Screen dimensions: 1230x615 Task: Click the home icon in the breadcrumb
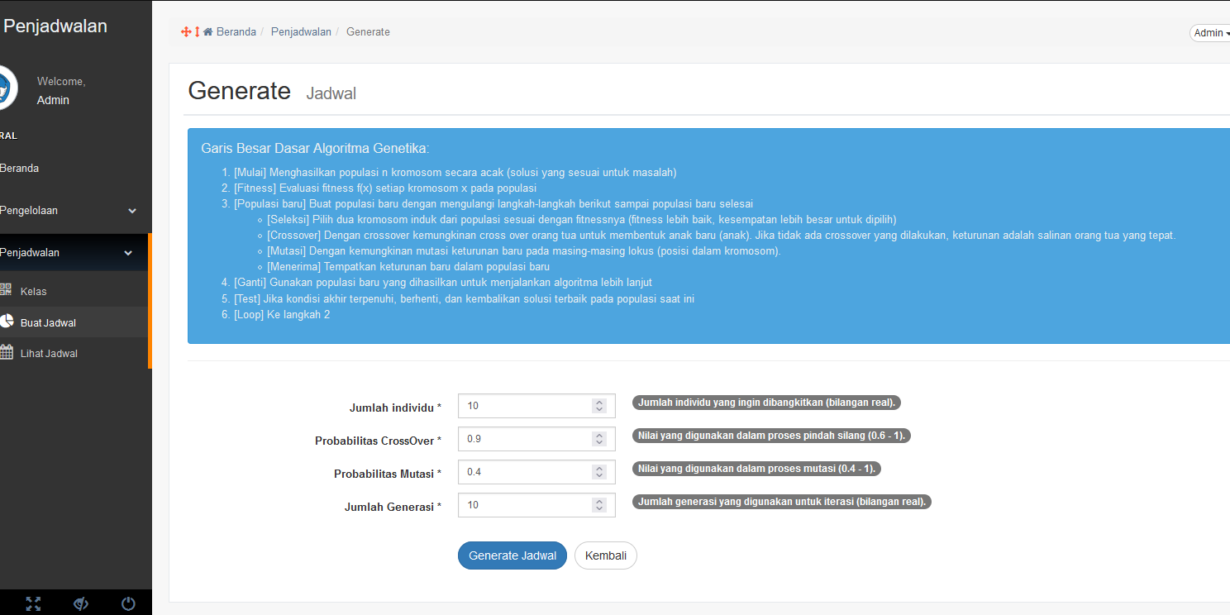pyautogui.click(x=207, y=31)
